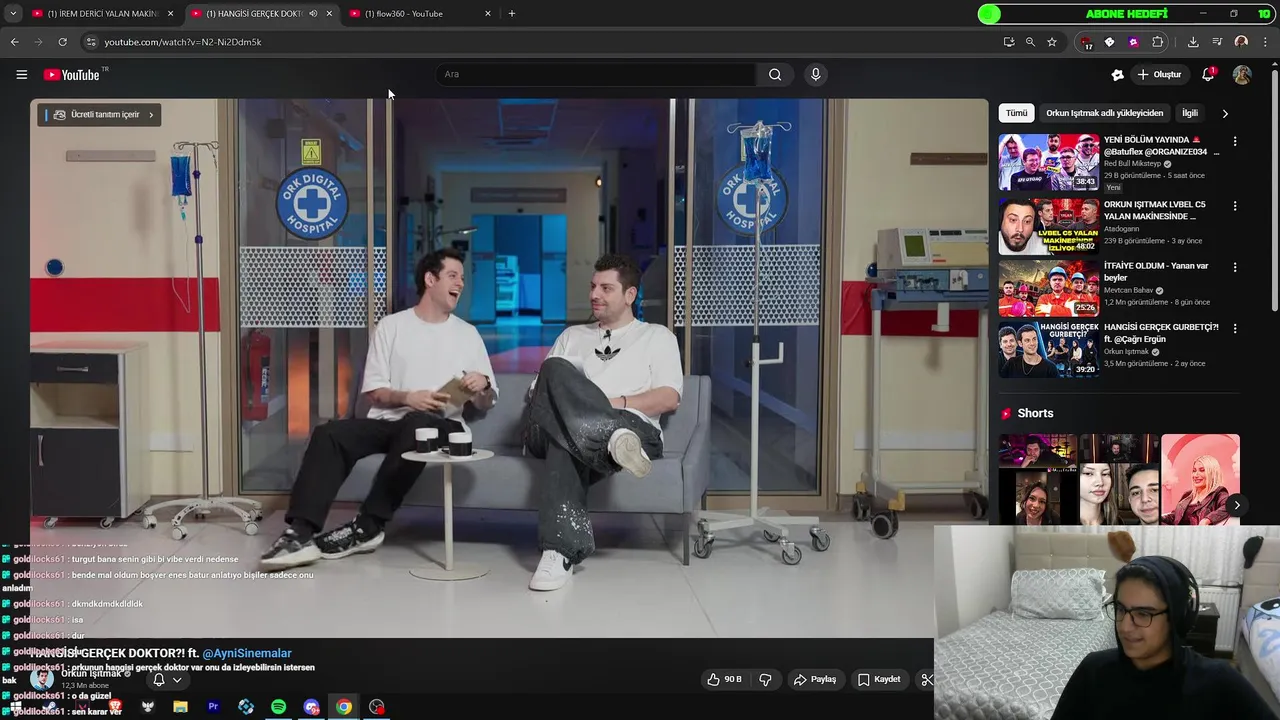
Task: Focus the Ara search field
Action: click(595, 74)
